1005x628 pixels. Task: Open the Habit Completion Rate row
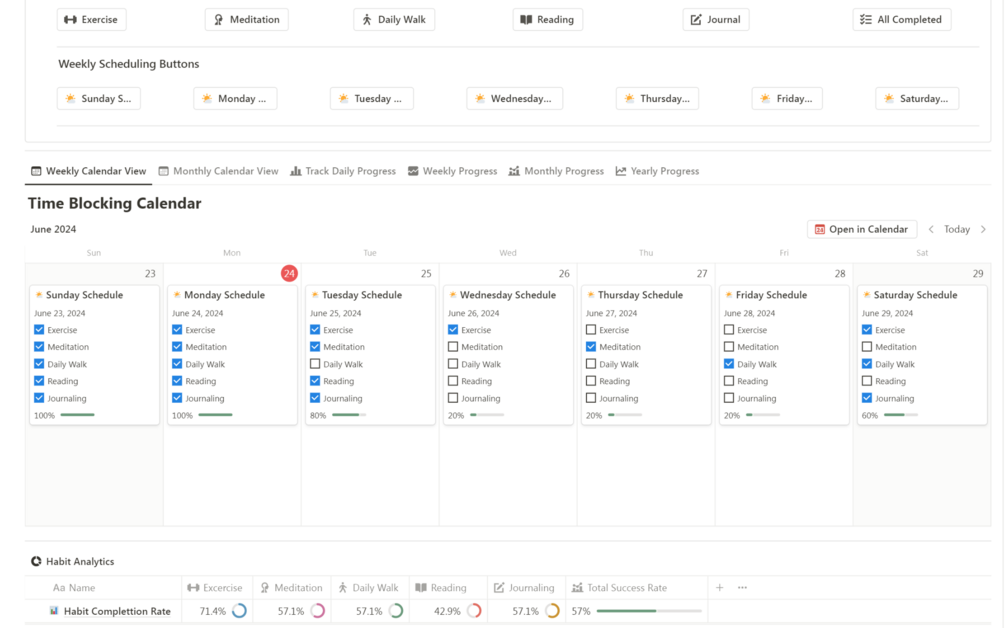point(117,611)
